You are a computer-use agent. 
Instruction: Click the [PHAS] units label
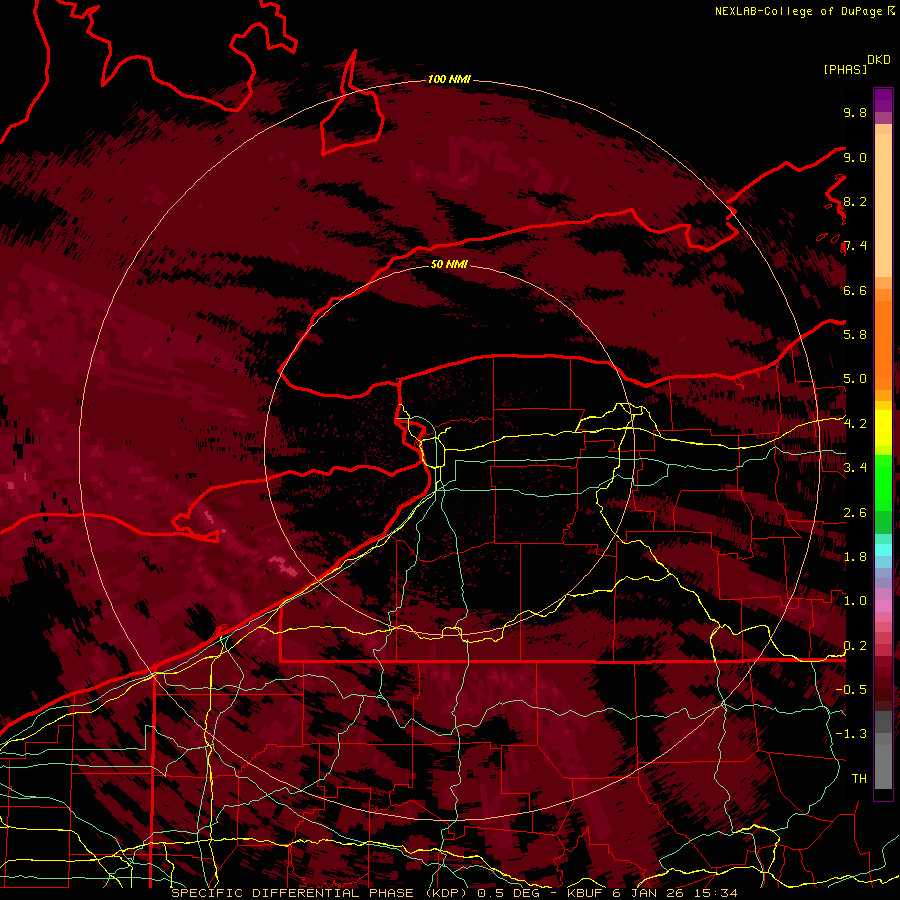pos(845,70)
